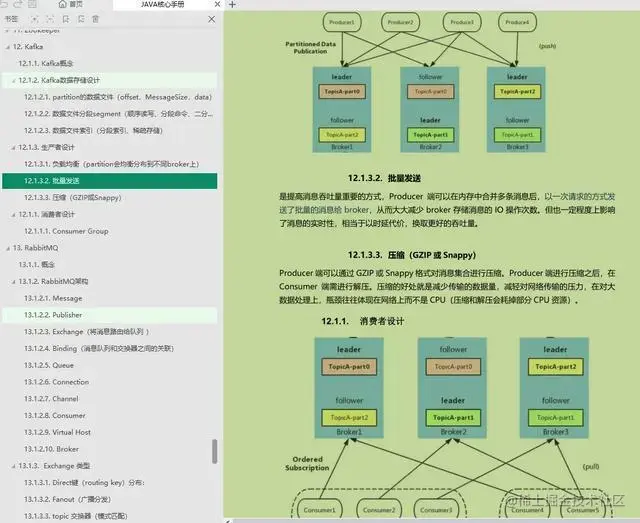Click the Consumer2 node in diagram
Image resolution: width=640 pixels, height=523 pixels.
click(379, 510)
